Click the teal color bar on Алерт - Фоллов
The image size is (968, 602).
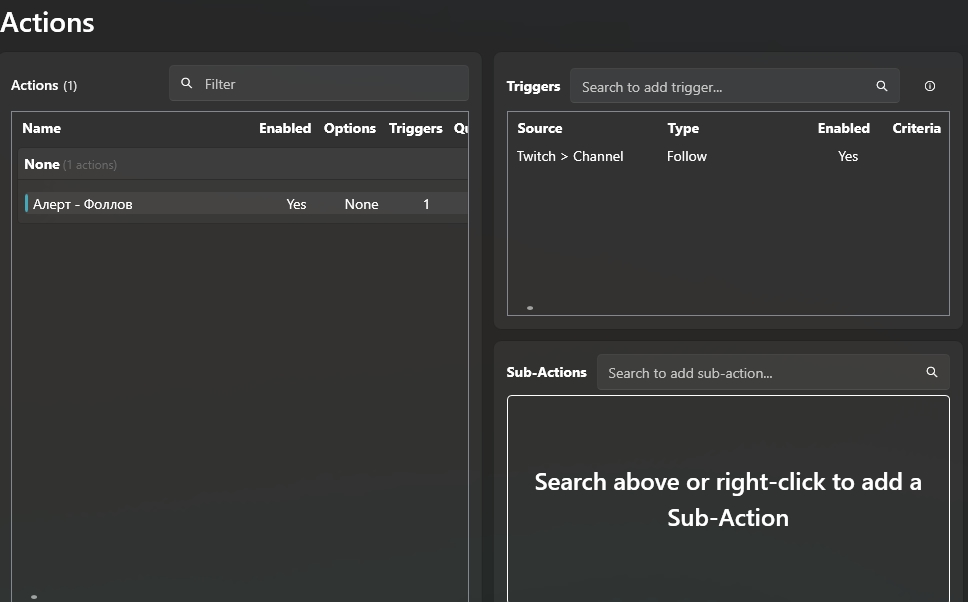26,204
